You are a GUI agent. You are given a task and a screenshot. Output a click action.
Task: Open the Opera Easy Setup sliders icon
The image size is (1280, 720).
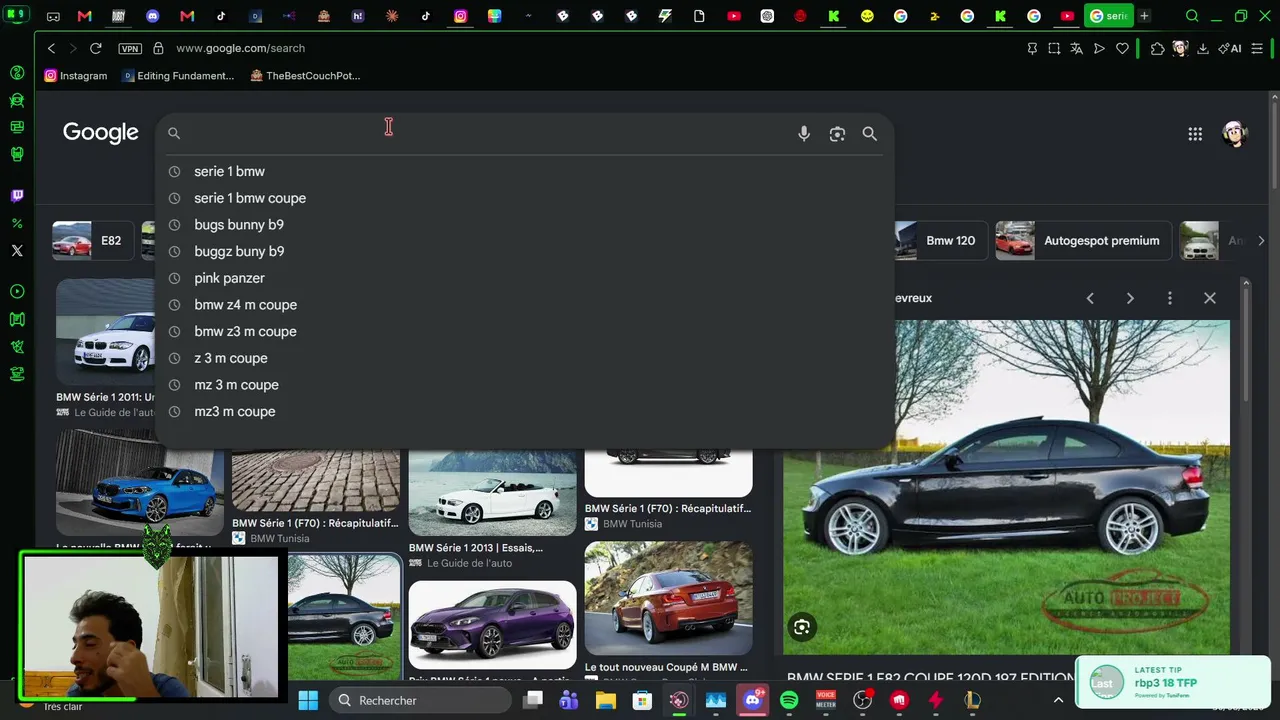[x=1257, y=48]
